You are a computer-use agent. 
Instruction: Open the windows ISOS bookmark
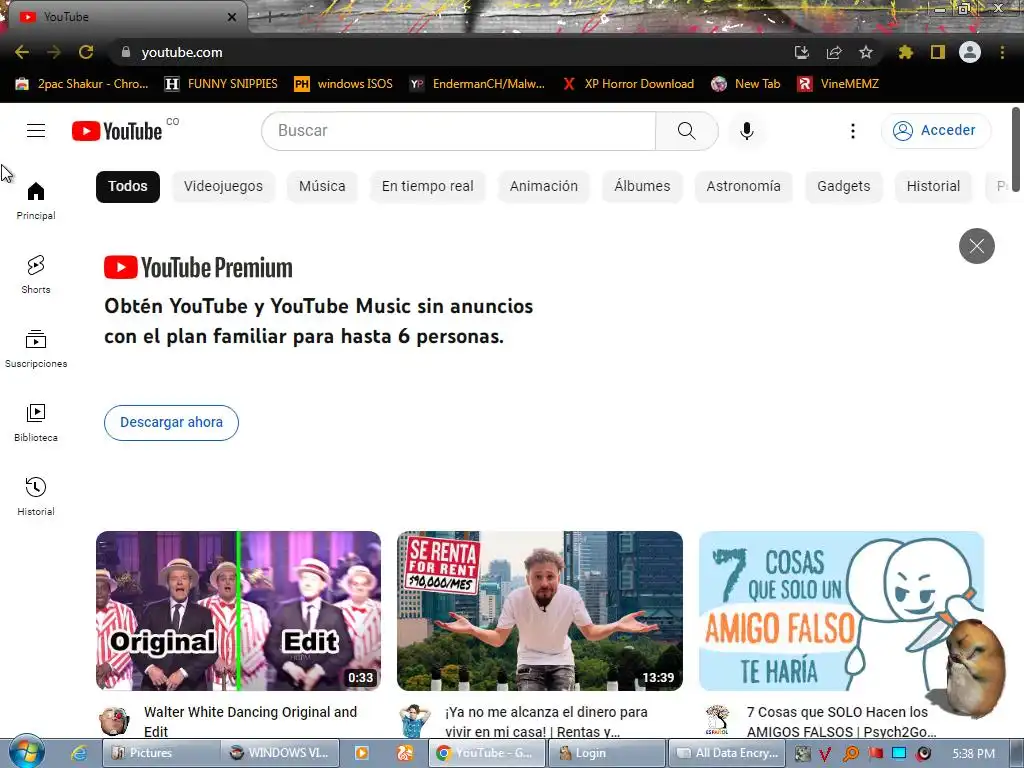pos(344,84)
